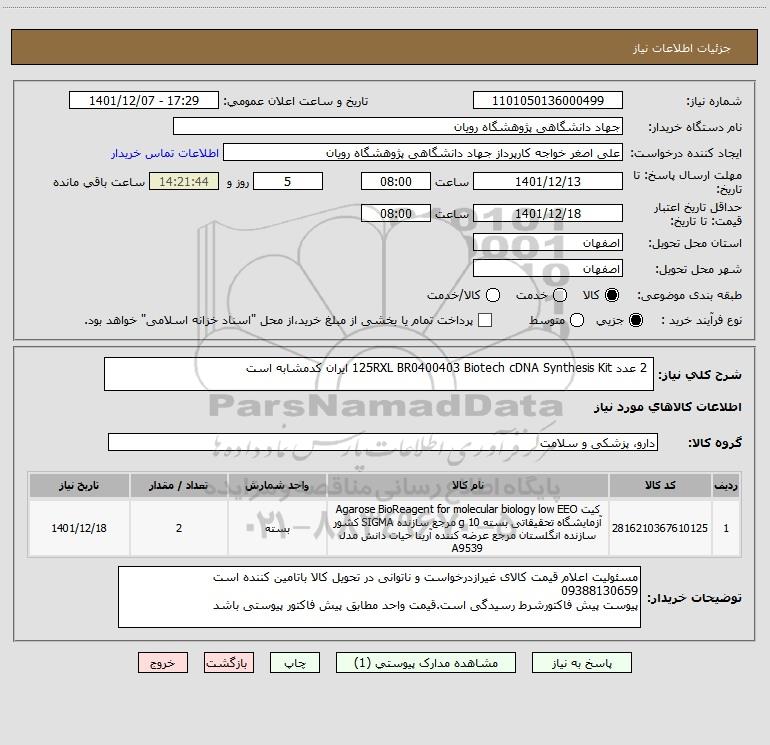Viewport: 770px width, 745px height.
Task: Click the response deadline time 08:00 field
Action: click(x=396, y=182)
